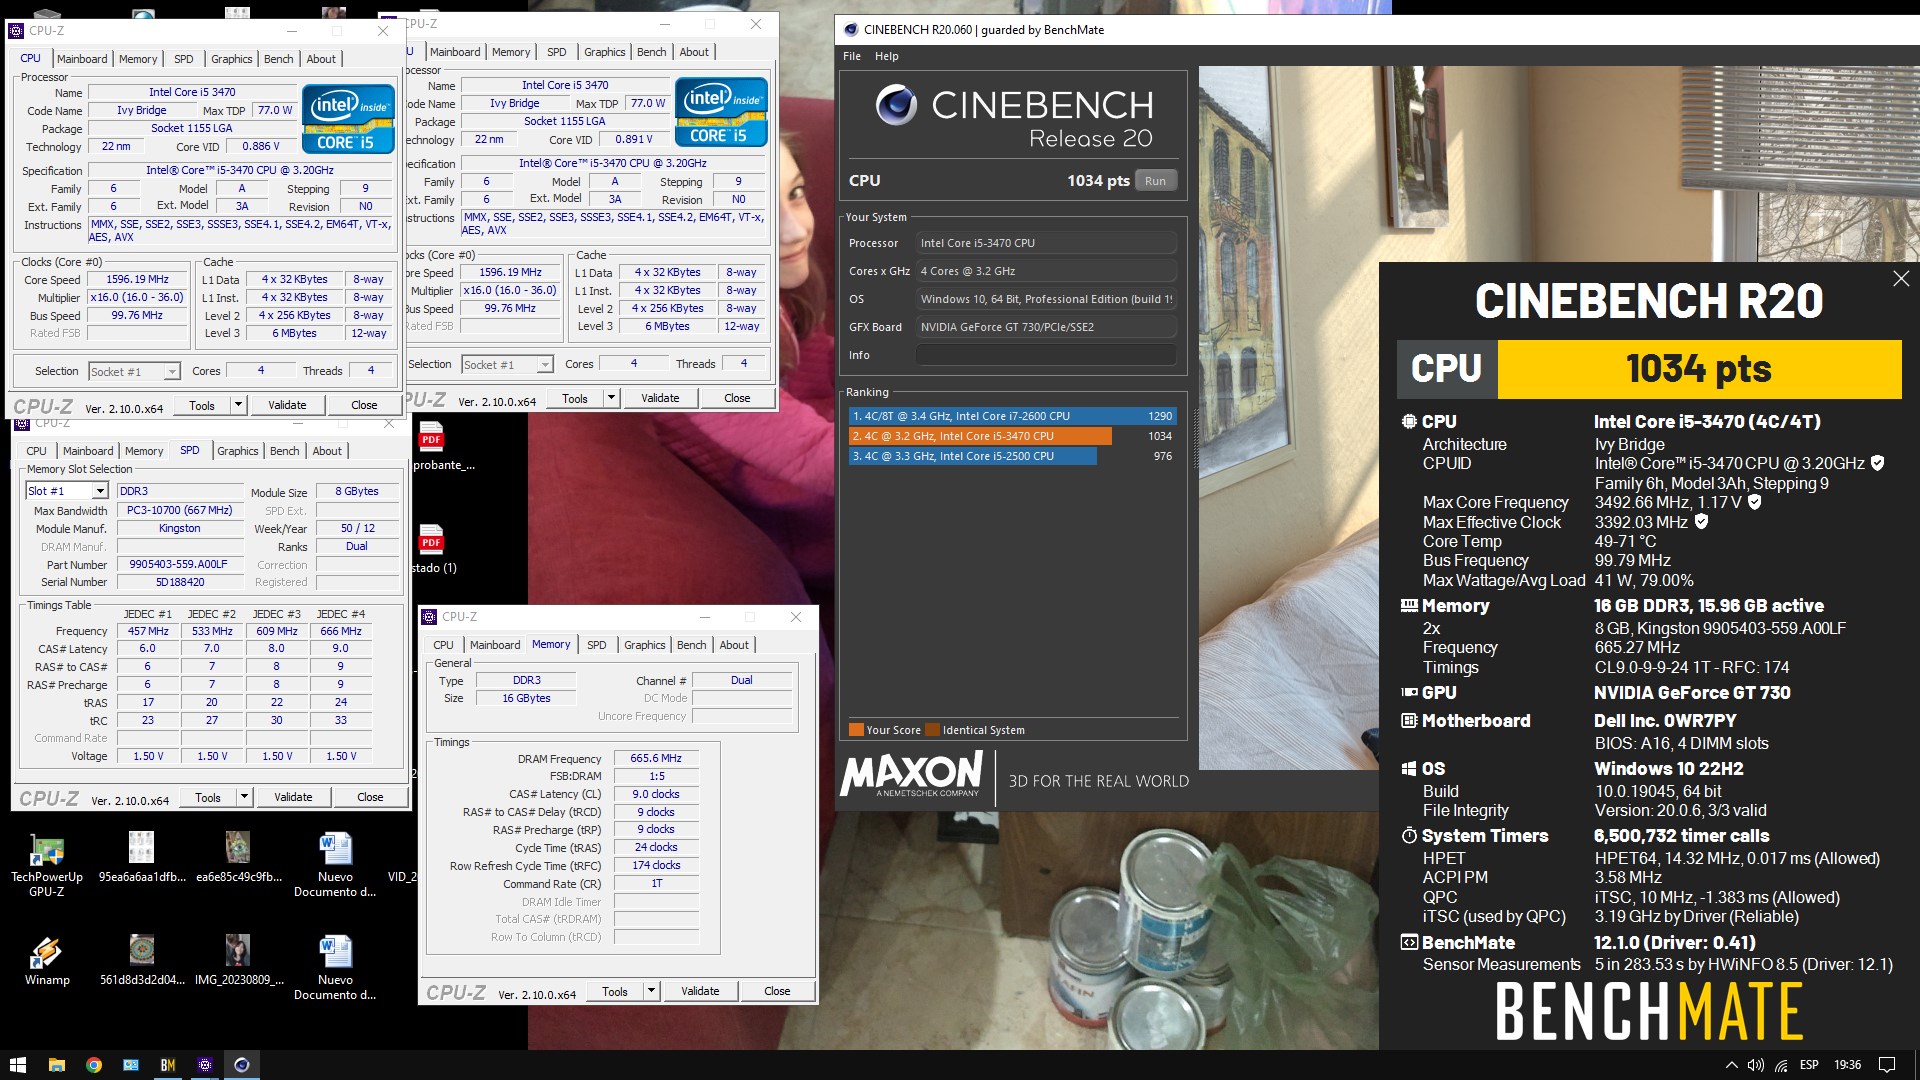Click the verified shield beside Max Effective Clock
This screenshot has height=1080, width=1920.
point(1701,521)
